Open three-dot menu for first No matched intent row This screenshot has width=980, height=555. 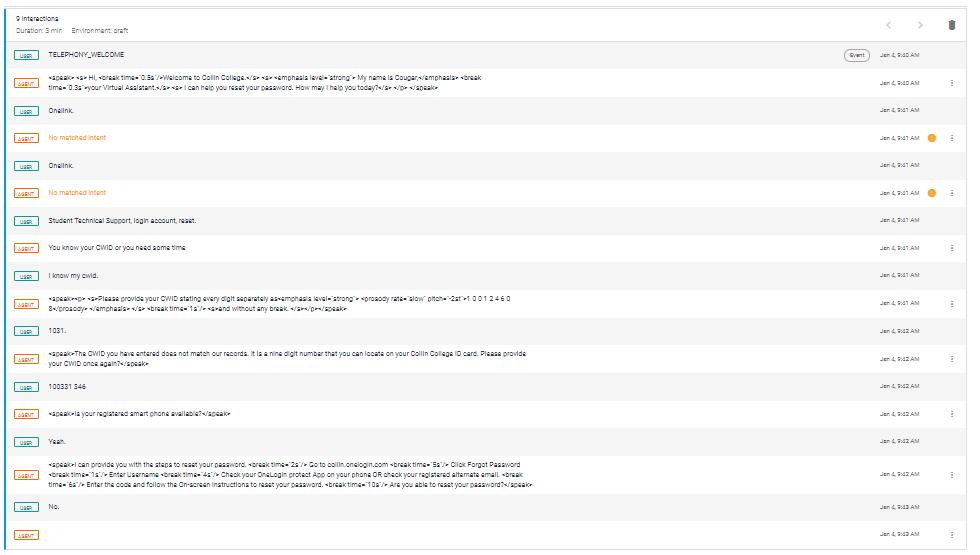952,138
